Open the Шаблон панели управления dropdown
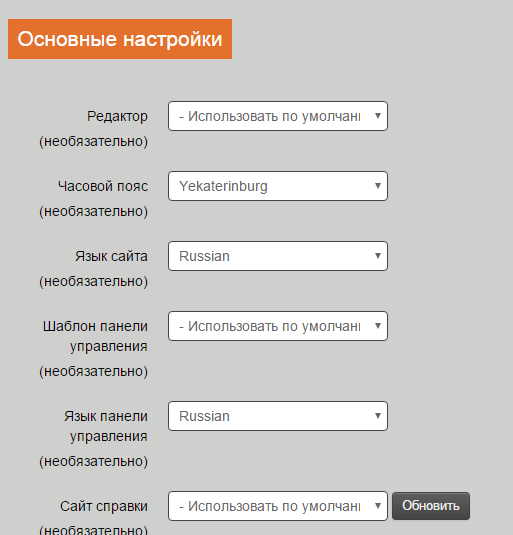 [x=278, y=326]
